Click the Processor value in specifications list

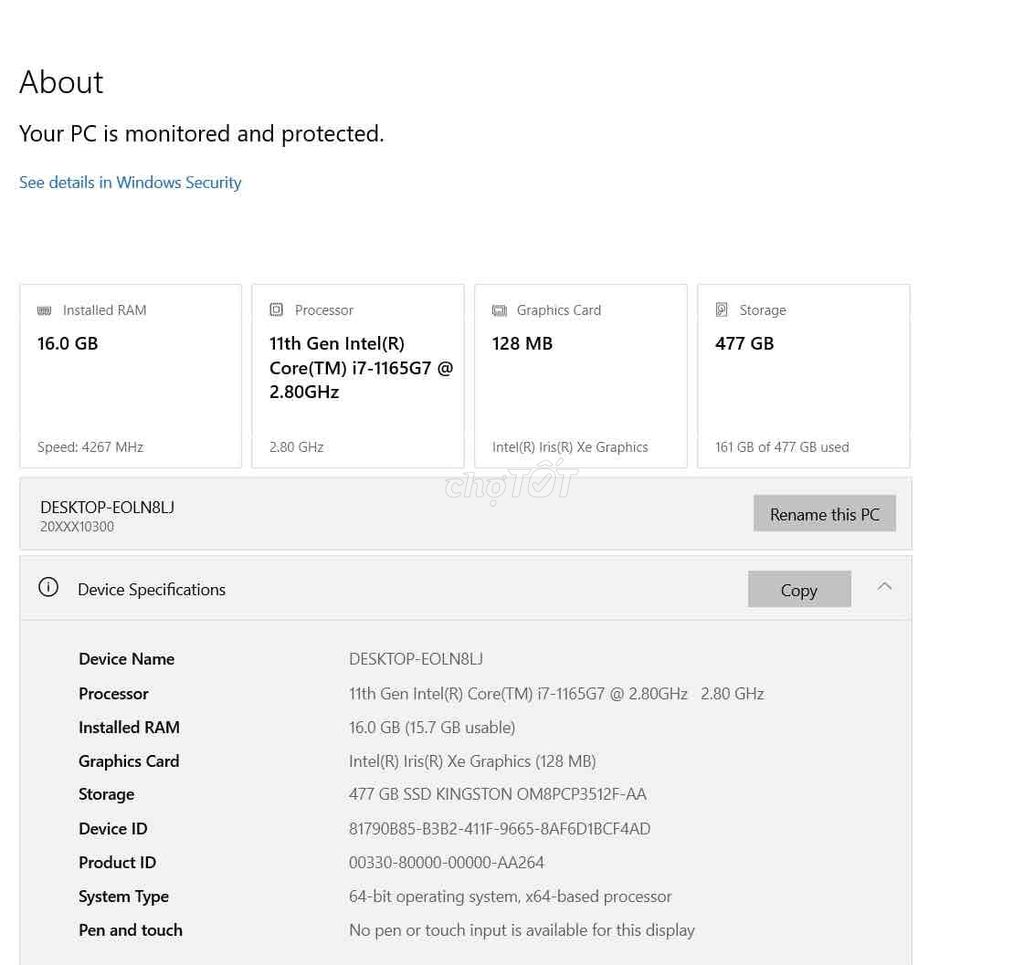[x=556, y=694]
